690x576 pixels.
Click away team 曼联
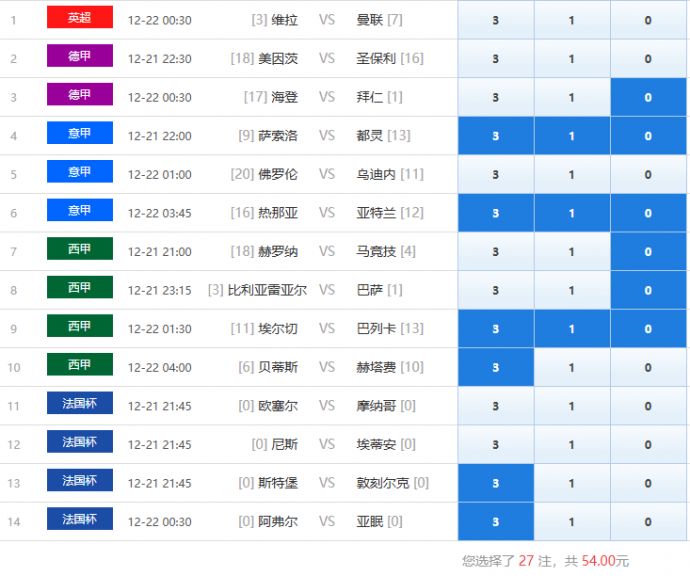[x=370, y=20]
